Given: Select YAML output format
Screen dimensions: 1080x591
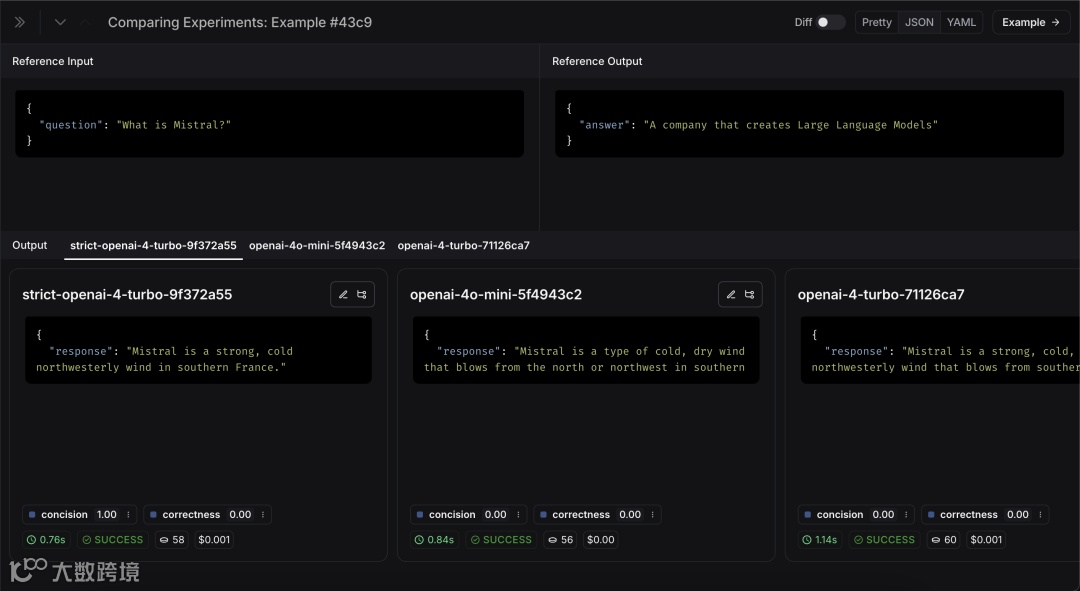Looking at the screenshot, I should point(961,22).
